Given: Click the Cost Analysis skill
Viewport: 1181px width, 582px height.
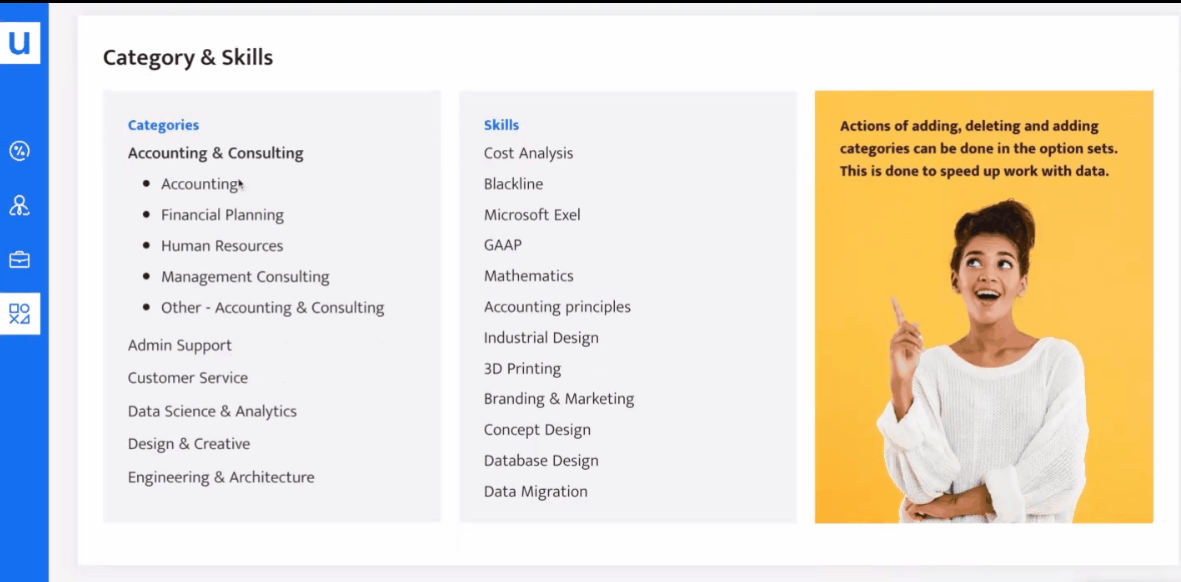Looking at the screenshot, I should [528, 153].
